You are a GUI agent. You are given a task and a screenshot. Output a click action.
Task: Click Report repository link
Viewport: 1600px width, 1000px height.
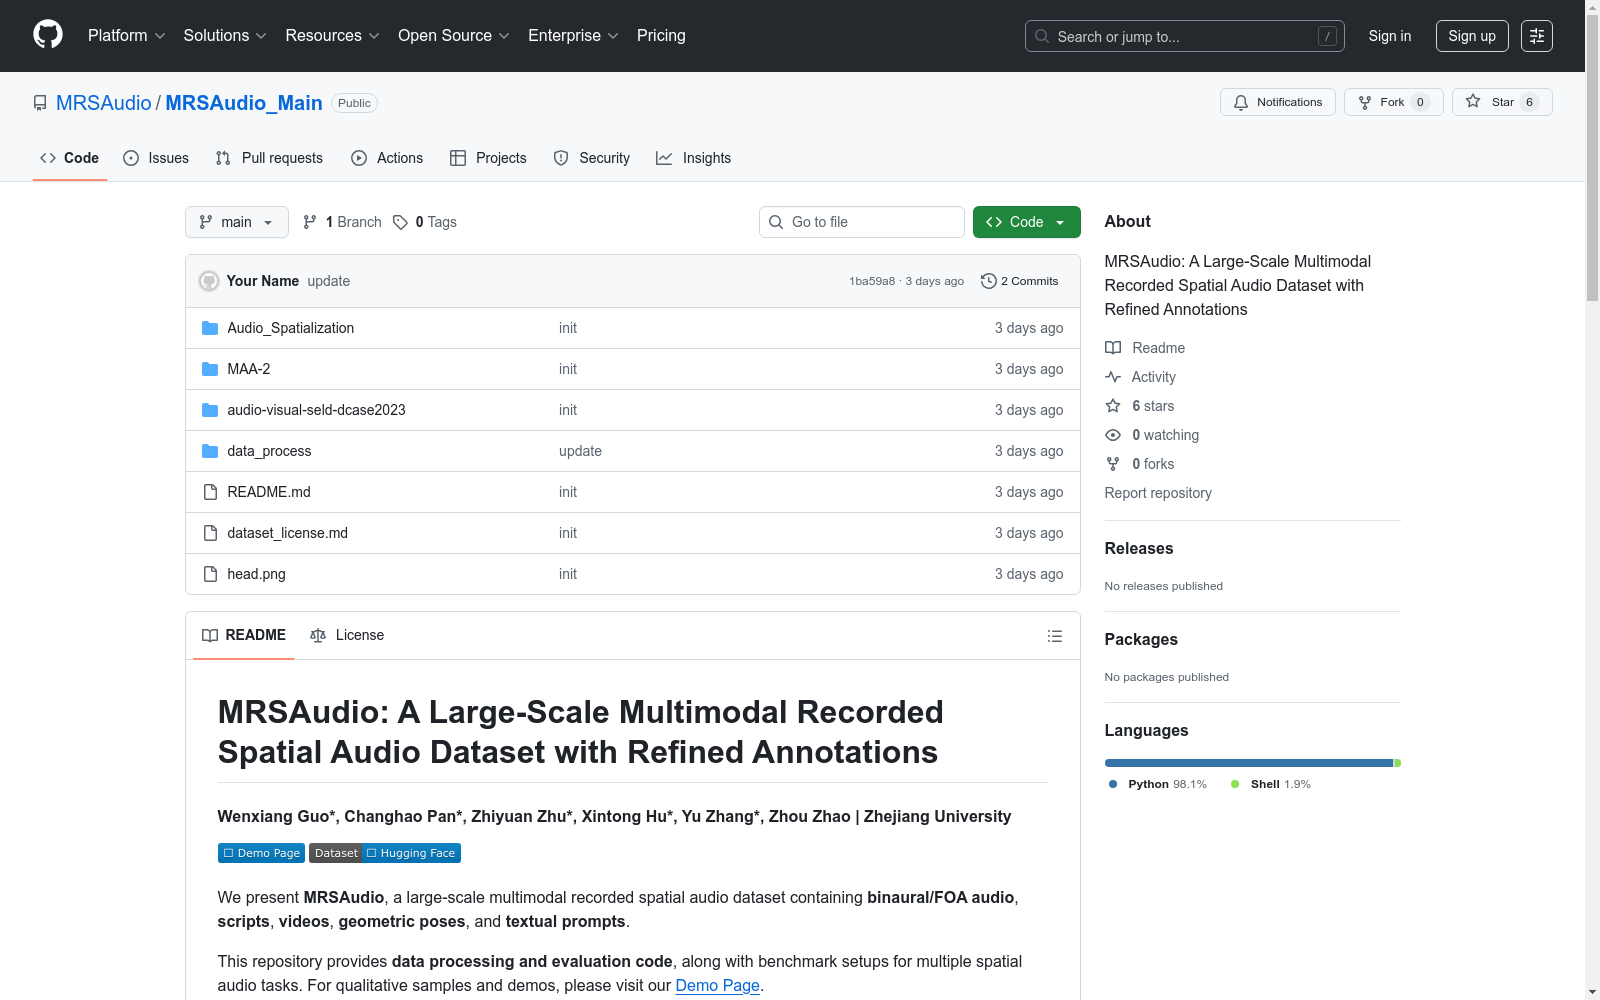(1158, 493)
